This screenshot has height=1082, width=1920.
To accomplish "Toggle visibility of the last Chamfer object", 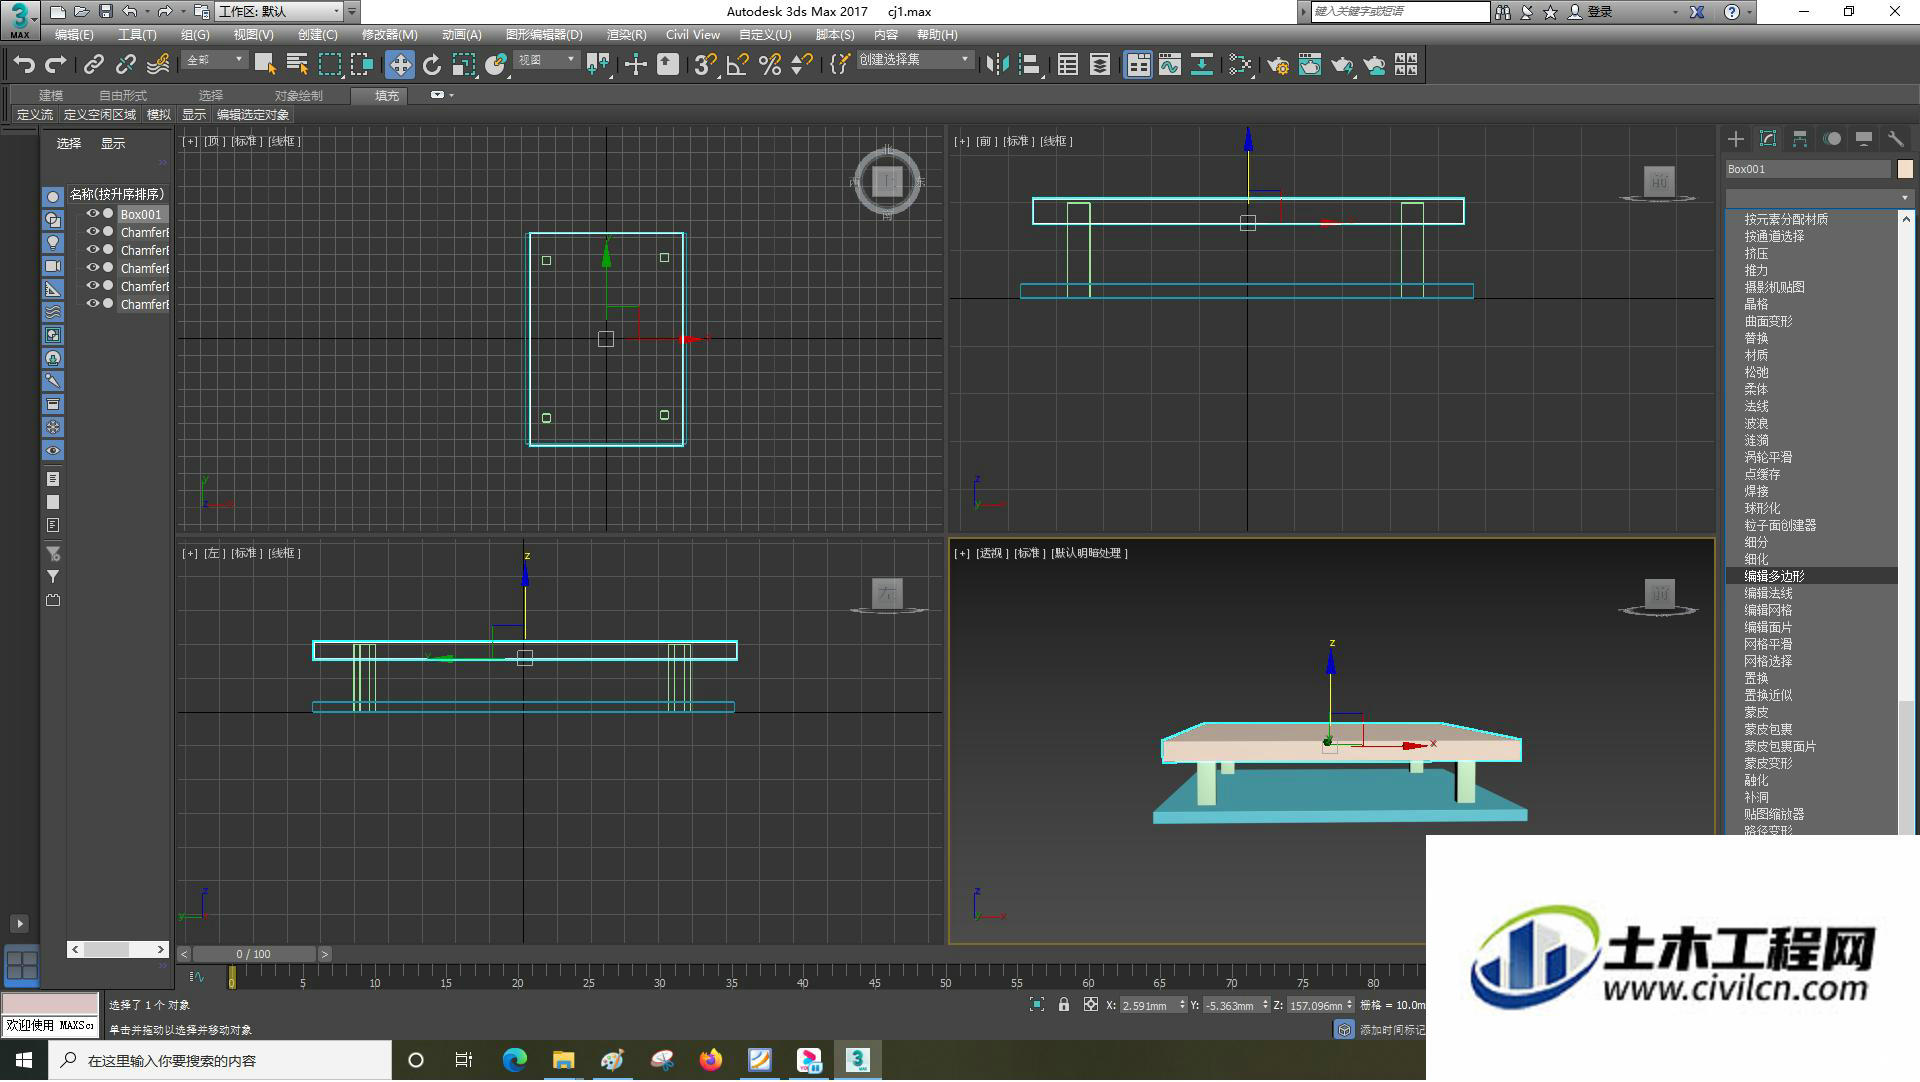I will tap(93, 304).
